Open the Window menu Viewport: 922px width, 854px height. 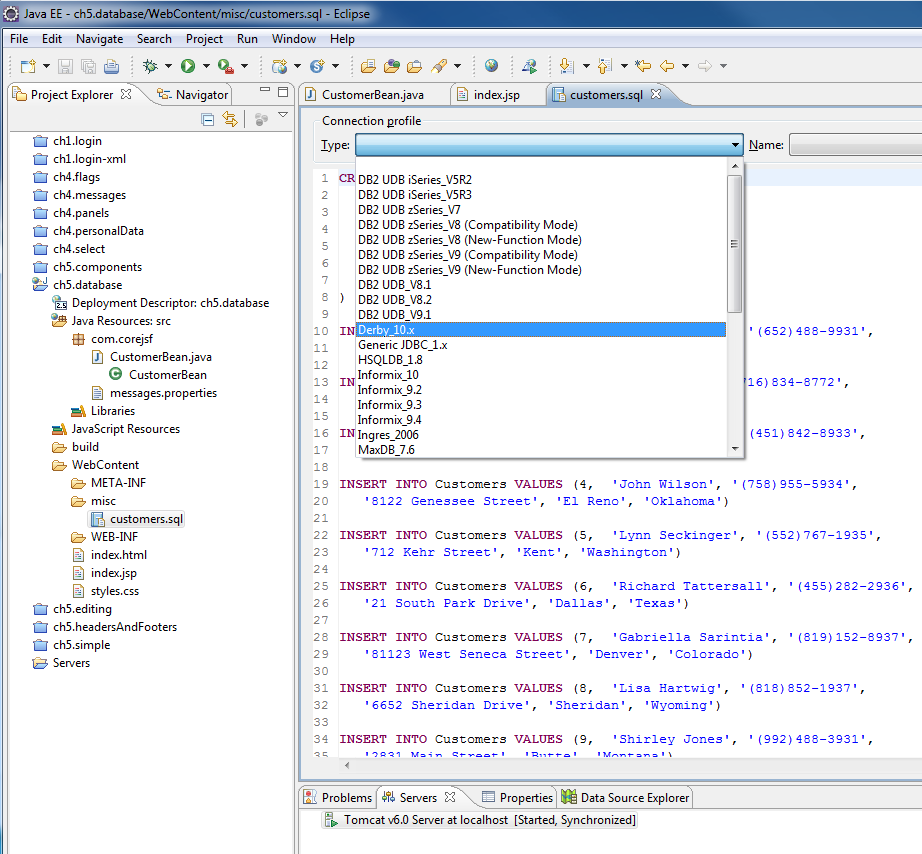293,39
